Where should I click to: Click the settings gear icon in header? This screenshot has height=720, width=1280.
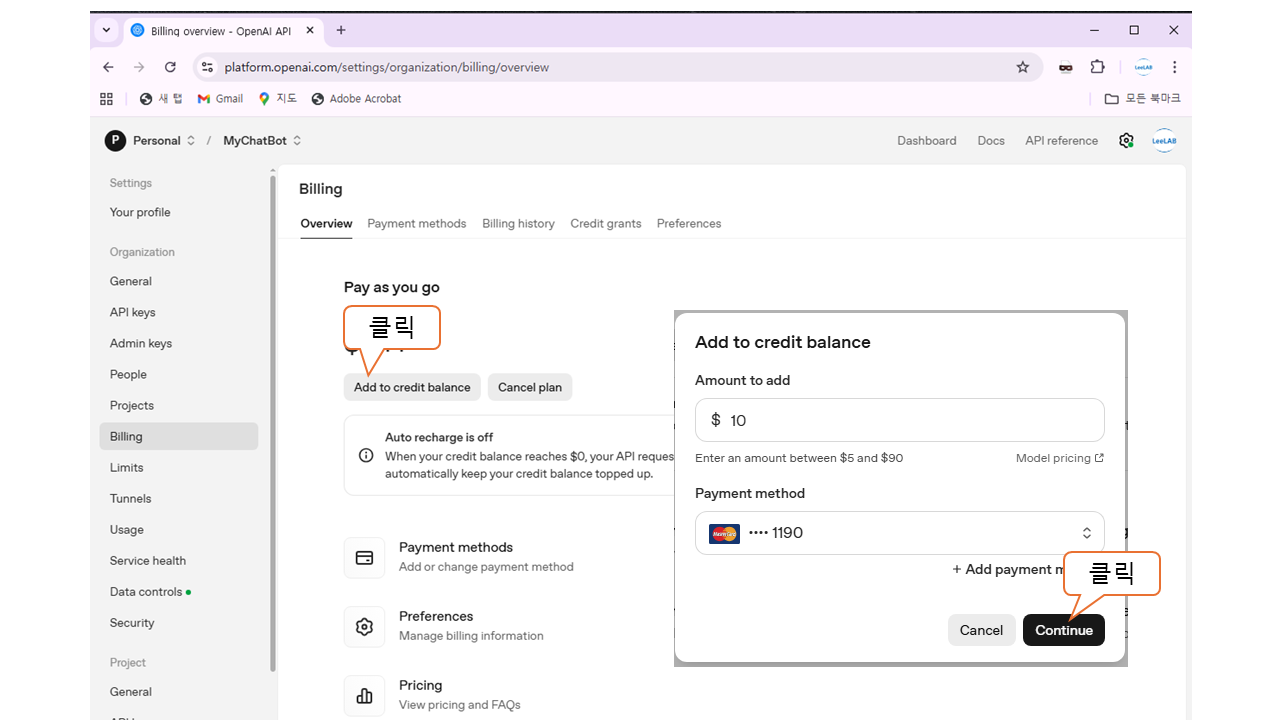[1126, 141]
